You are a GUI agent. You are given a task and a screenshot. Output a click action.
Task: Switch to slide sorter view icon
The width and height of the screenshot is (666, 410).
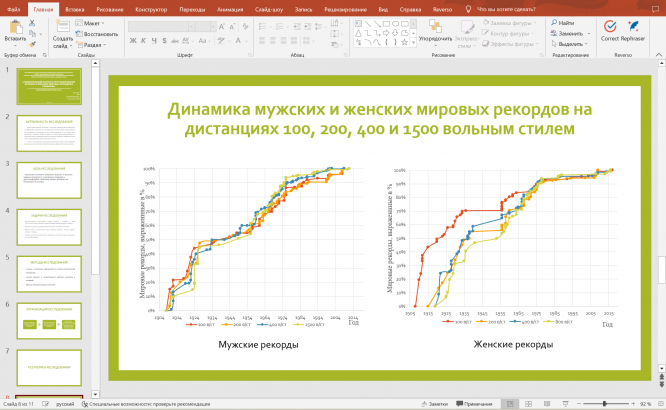pos(528,404)
